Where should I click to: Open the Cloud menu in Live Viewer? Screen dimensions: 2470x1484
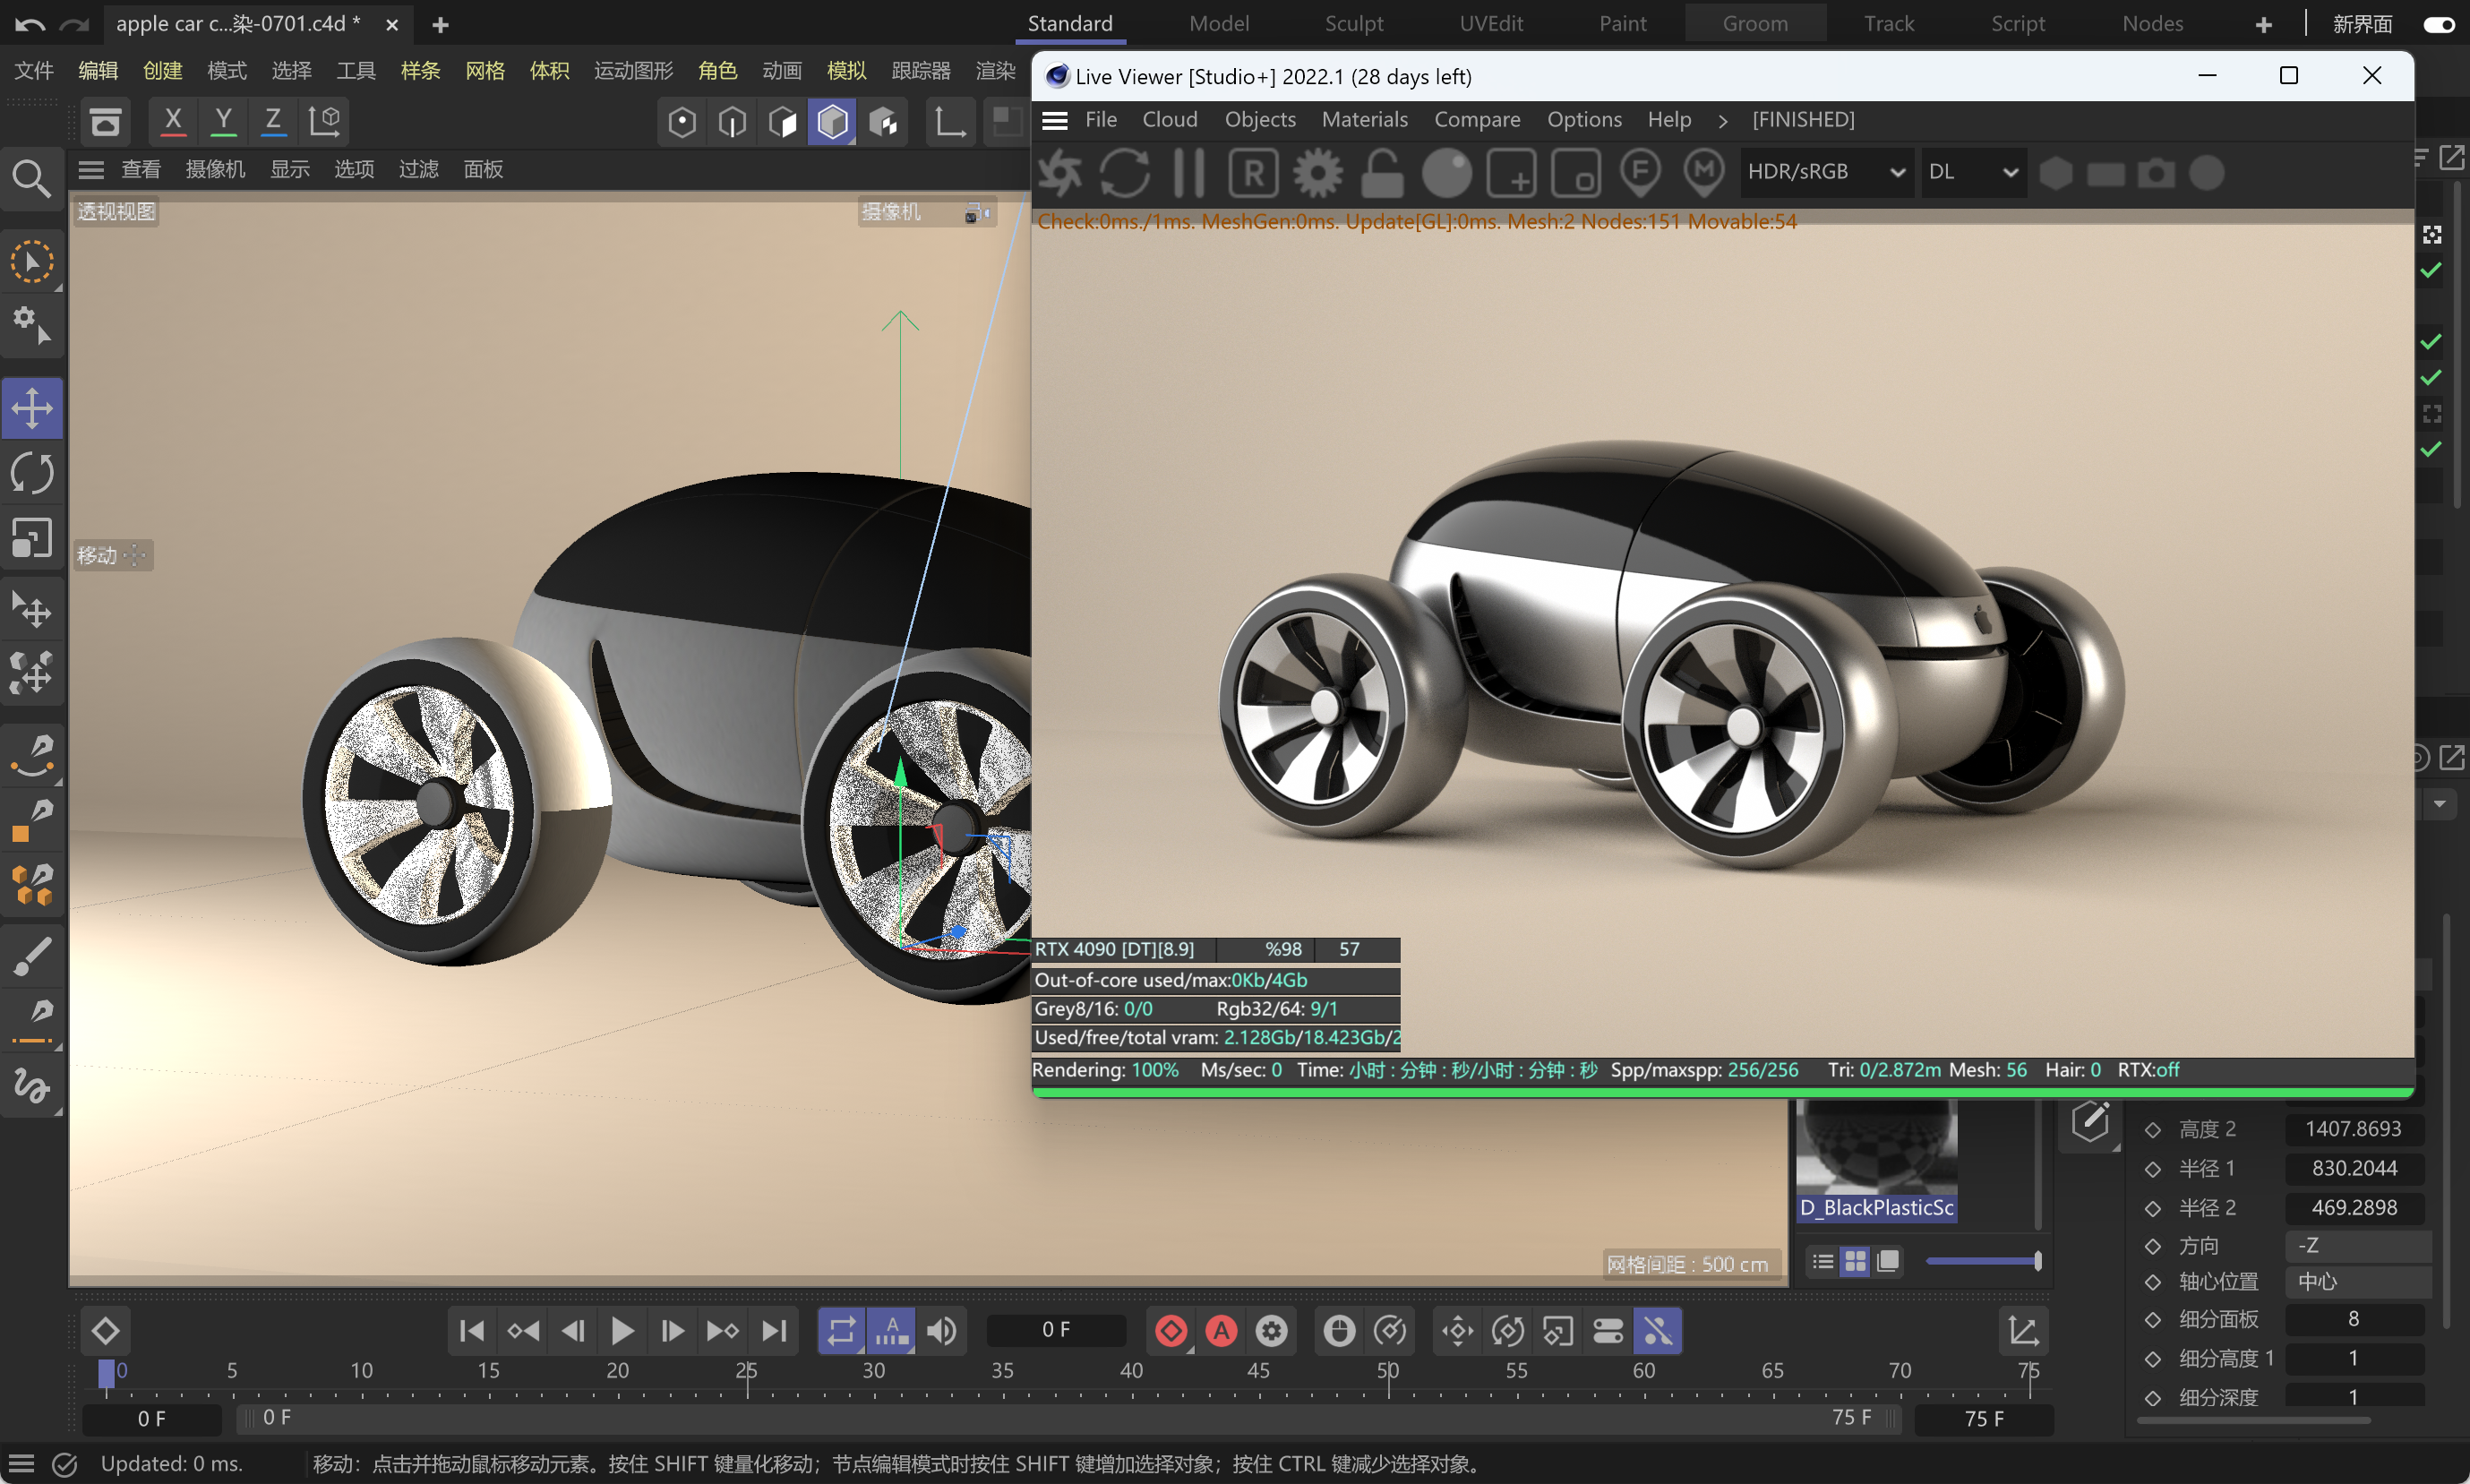tap(1170, 120)
